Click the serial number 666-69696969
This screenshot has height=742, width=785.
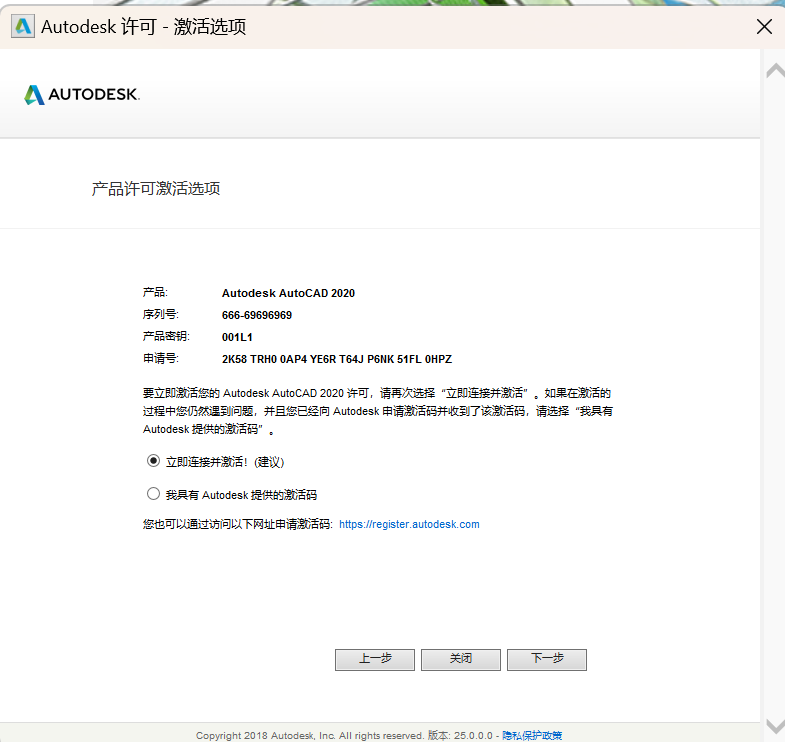pyautogui.click(x=257, y=315)
